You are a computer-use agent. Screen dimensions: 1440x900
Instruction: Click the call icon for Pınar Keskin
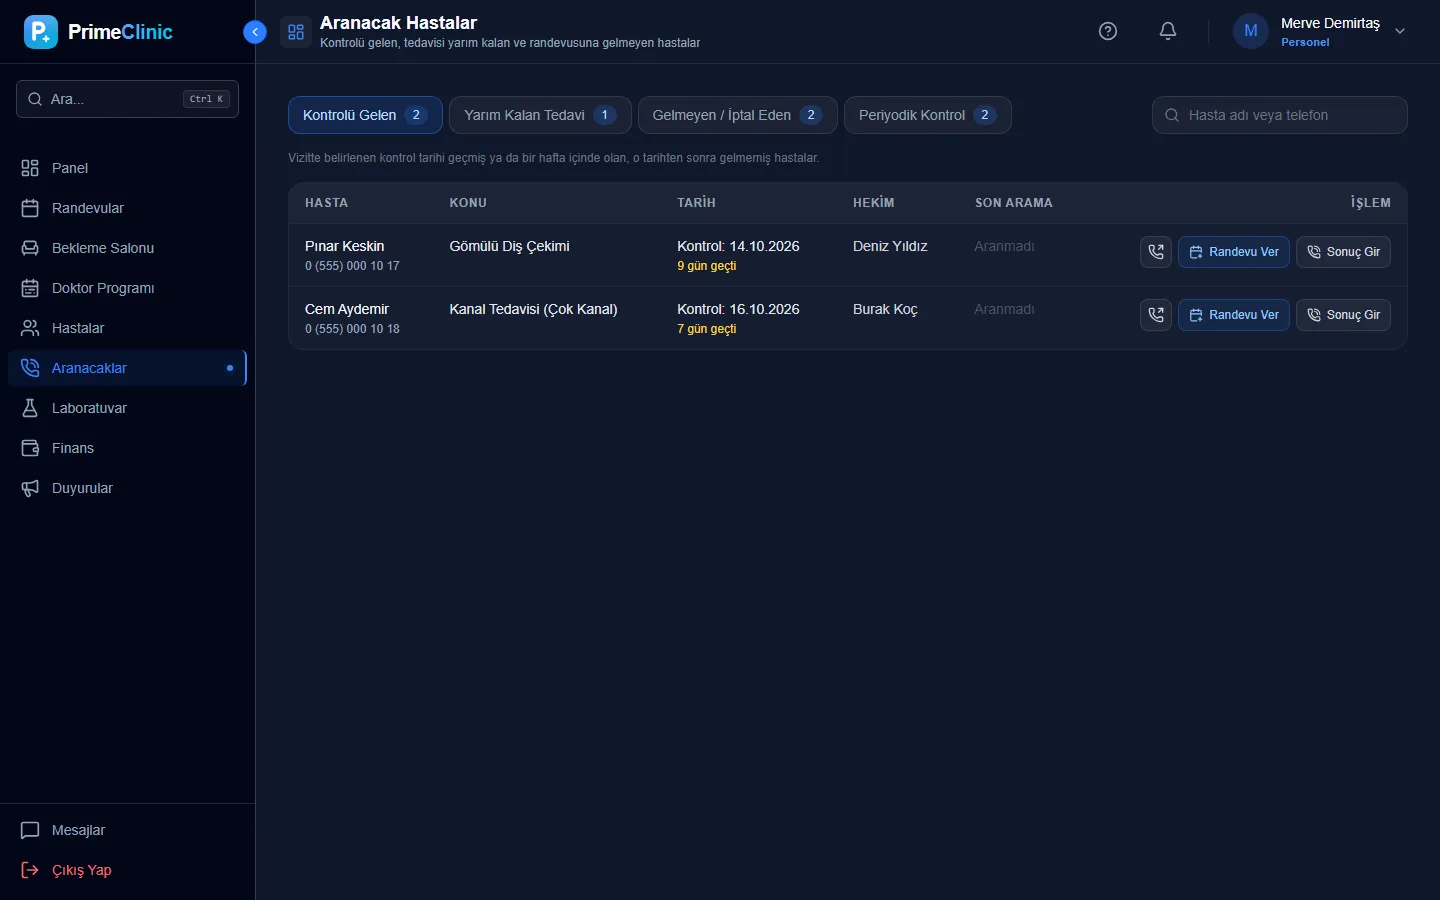point(1156,252)
